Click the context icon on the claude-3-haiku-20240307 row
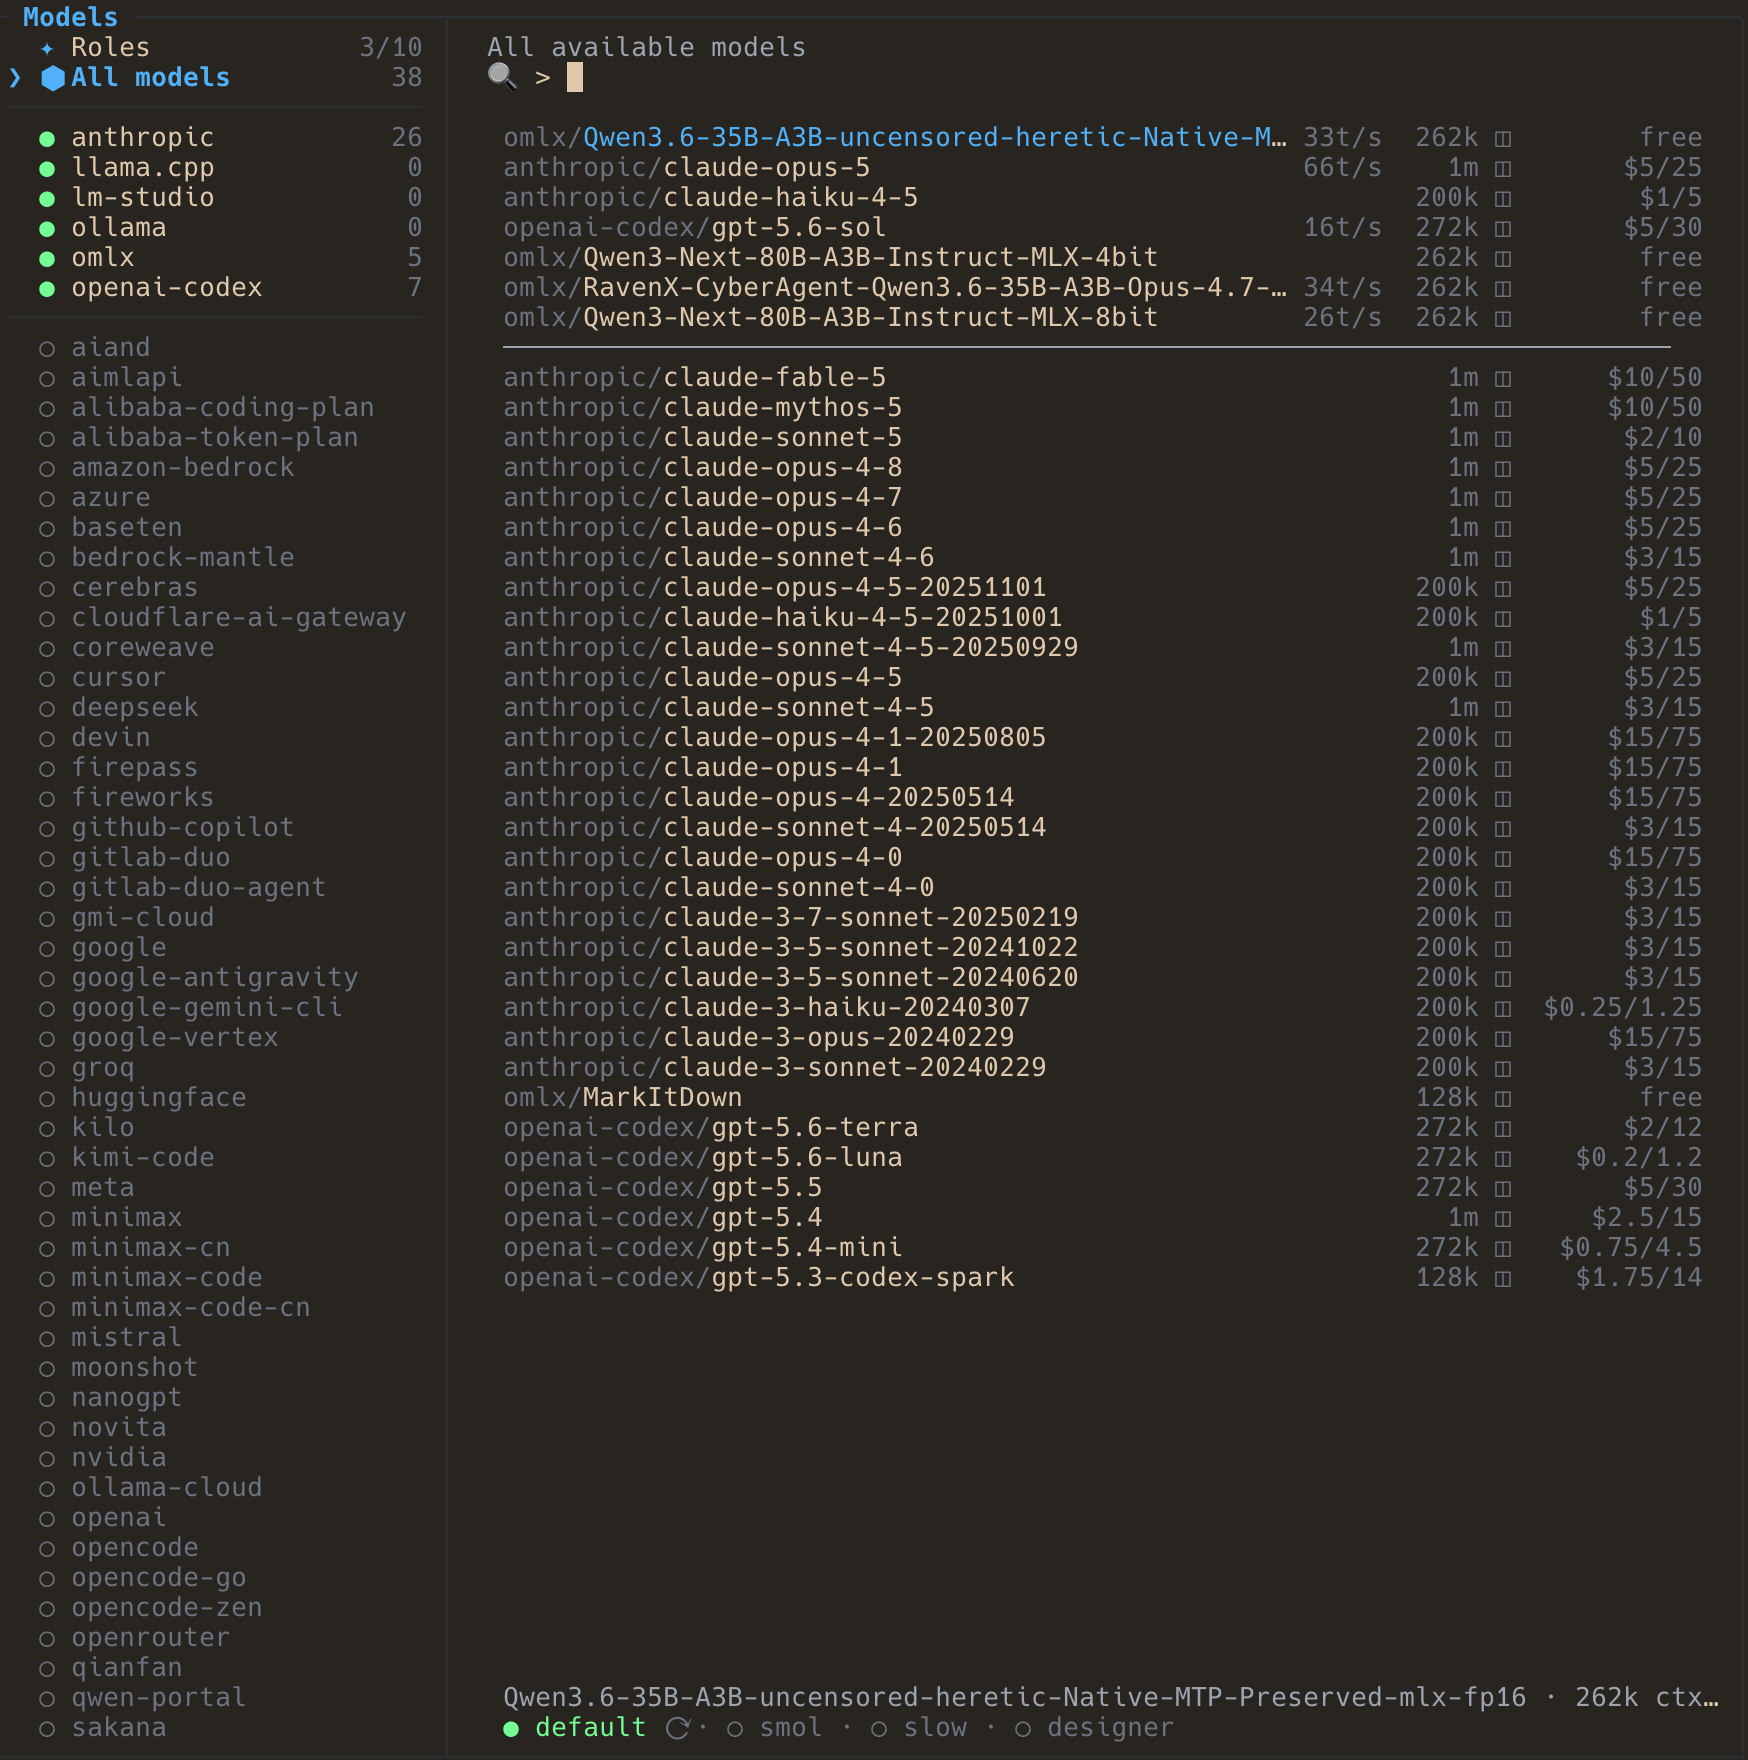Screen dimensions: 1748x1760 tap(1503, 1008)
